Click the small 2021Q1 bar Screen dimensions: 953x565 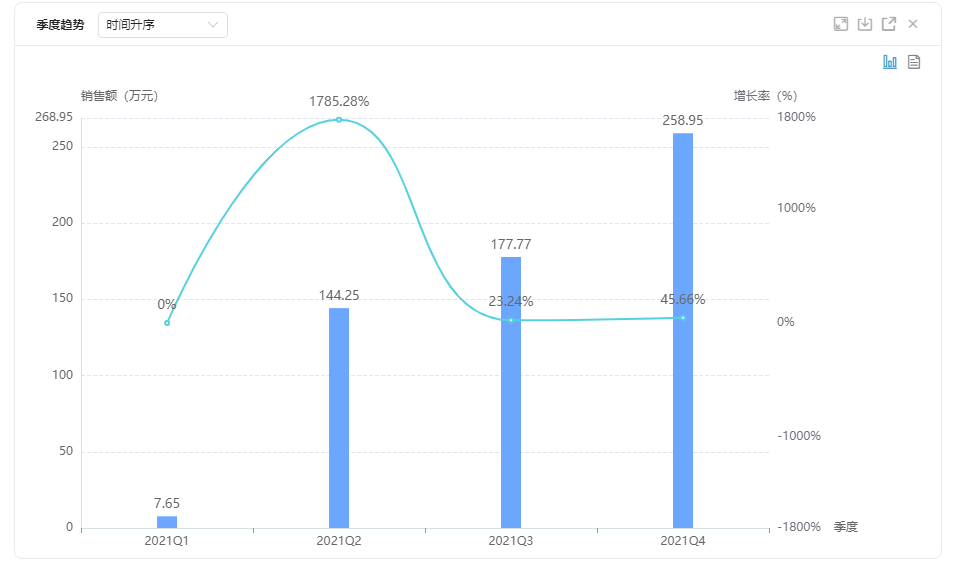(x=167, y=522)
